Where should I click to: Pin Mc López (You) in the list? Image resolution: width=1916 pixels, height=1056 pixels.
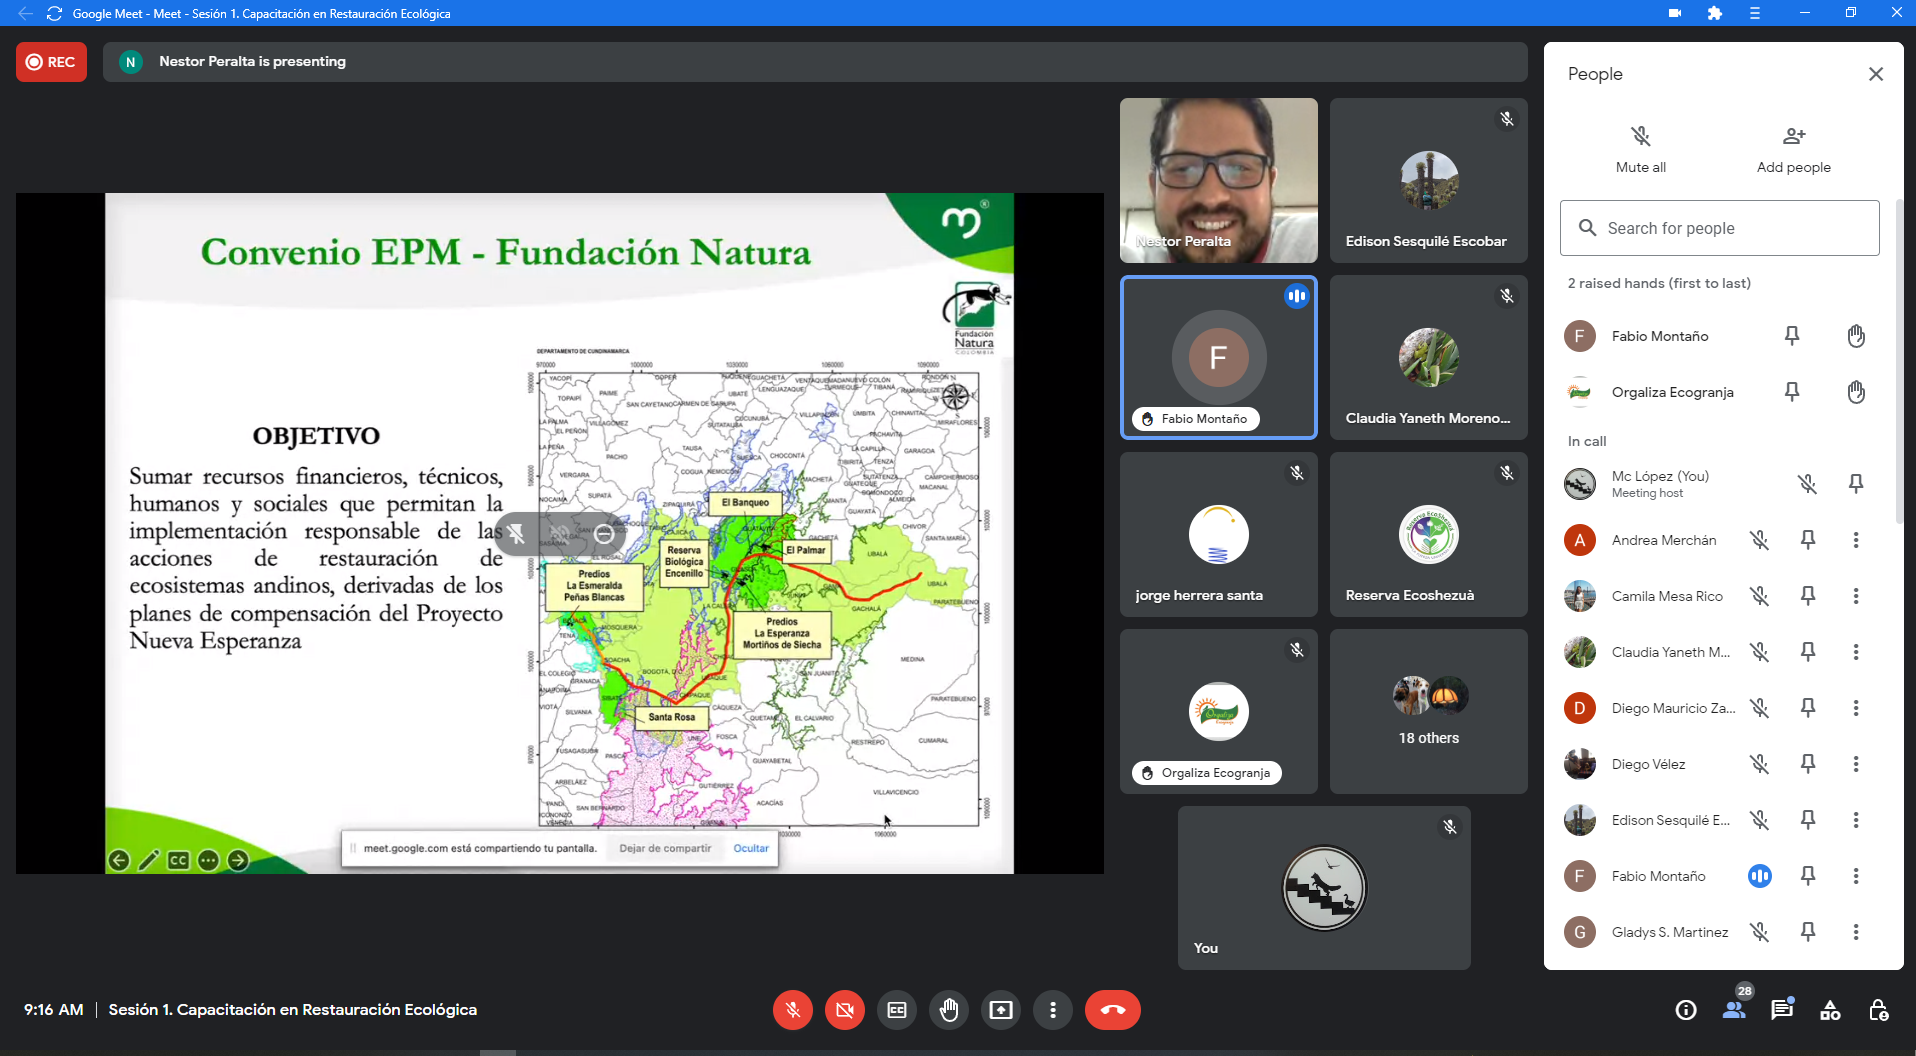click(1856, 484)
